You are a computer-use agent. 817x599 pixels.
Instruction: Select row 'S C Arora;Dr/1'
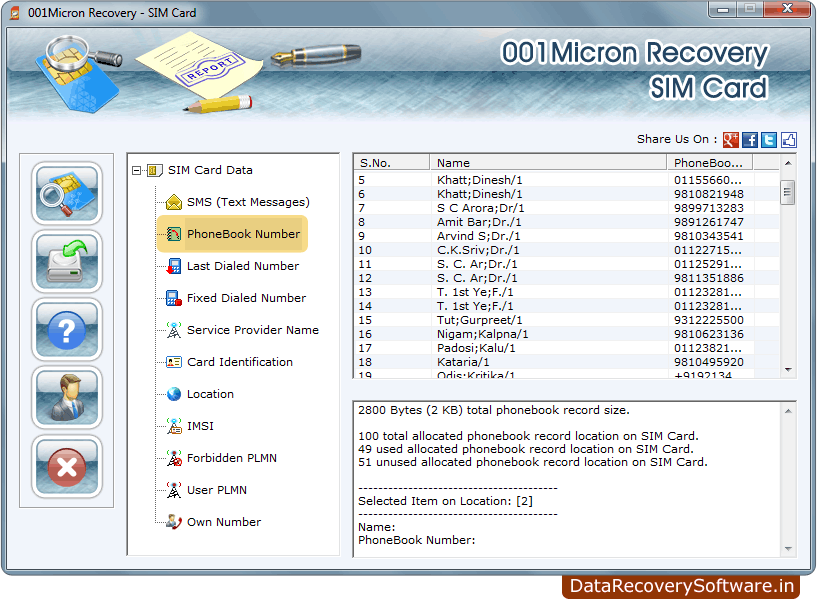(567, 208)
